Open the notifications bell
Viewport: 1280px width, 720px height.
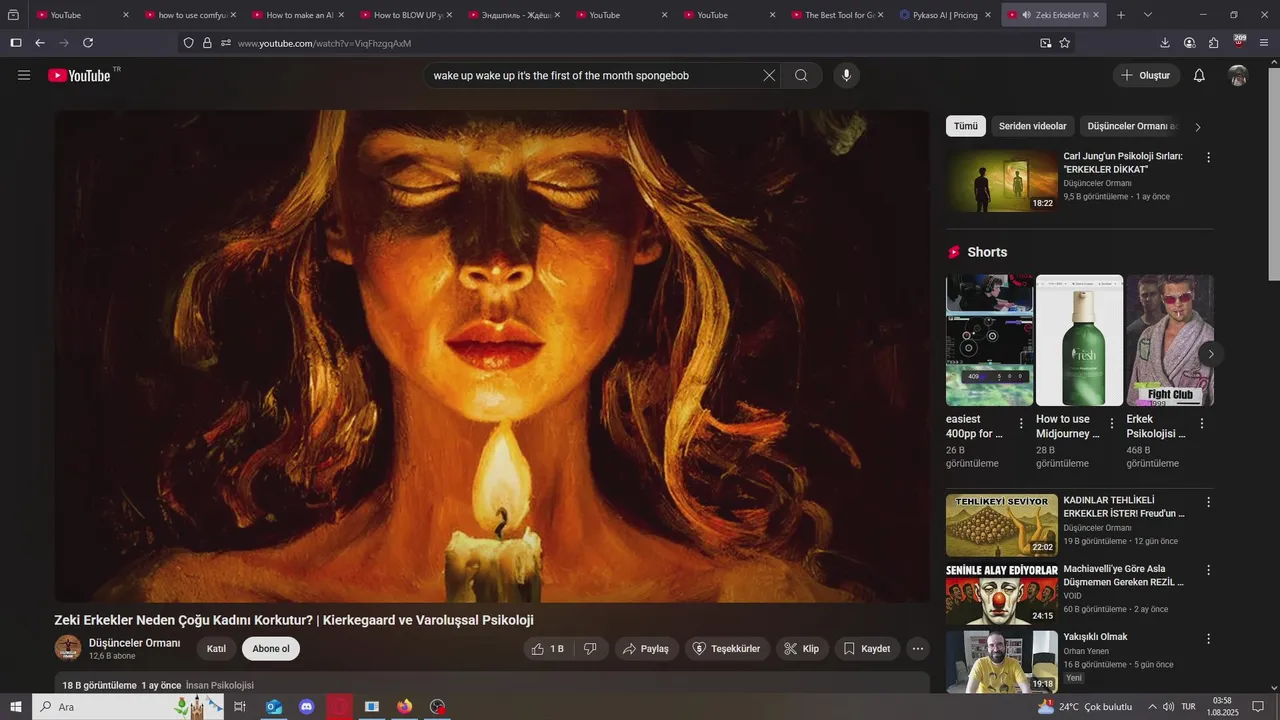tap(1199, 75)
